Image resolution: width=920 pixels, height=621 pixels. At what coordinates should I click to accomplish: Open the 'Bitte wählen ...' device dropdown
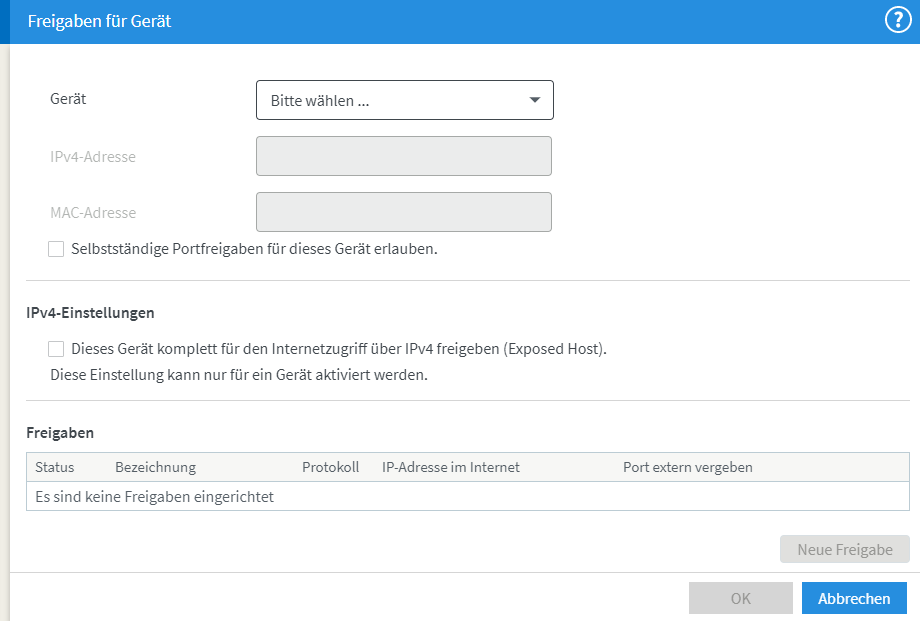[405, 100]
